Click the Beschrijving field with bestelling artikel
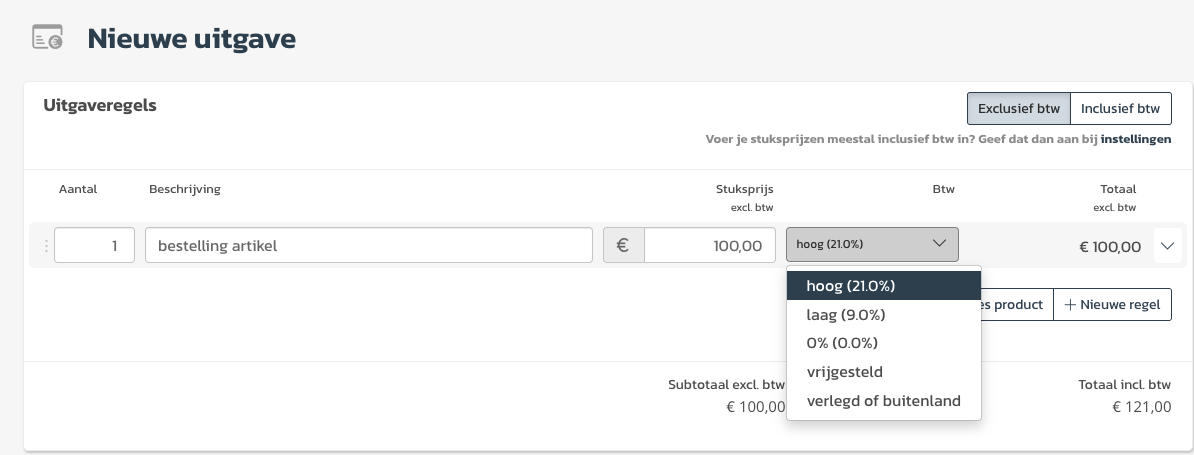Viewport: 1194px width, 455px height. [369, 245]
